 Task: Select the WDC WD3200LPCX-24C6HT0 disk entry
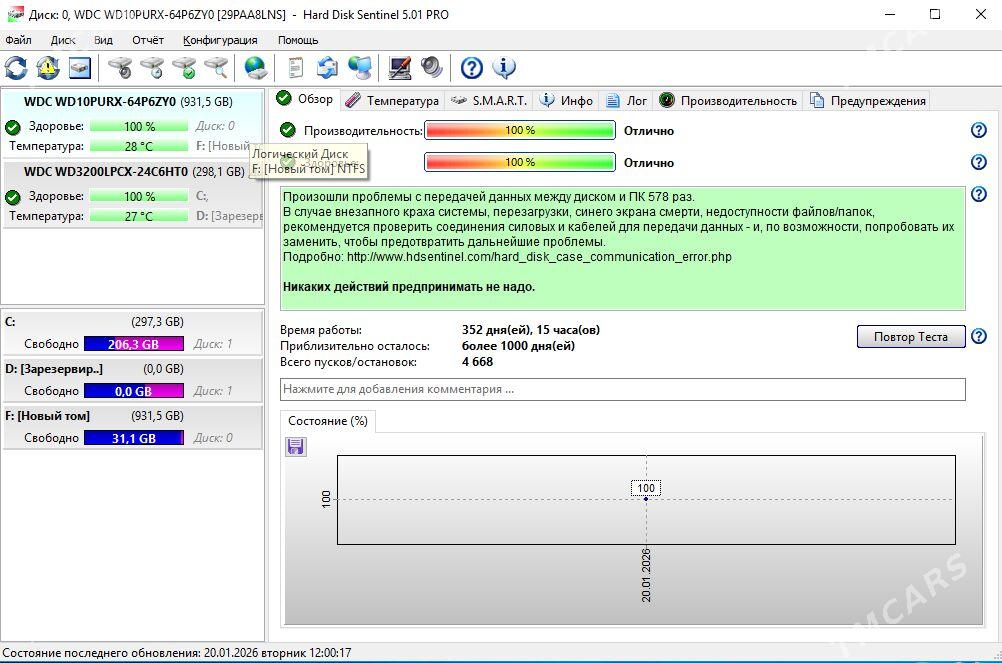tap(106, 172)
